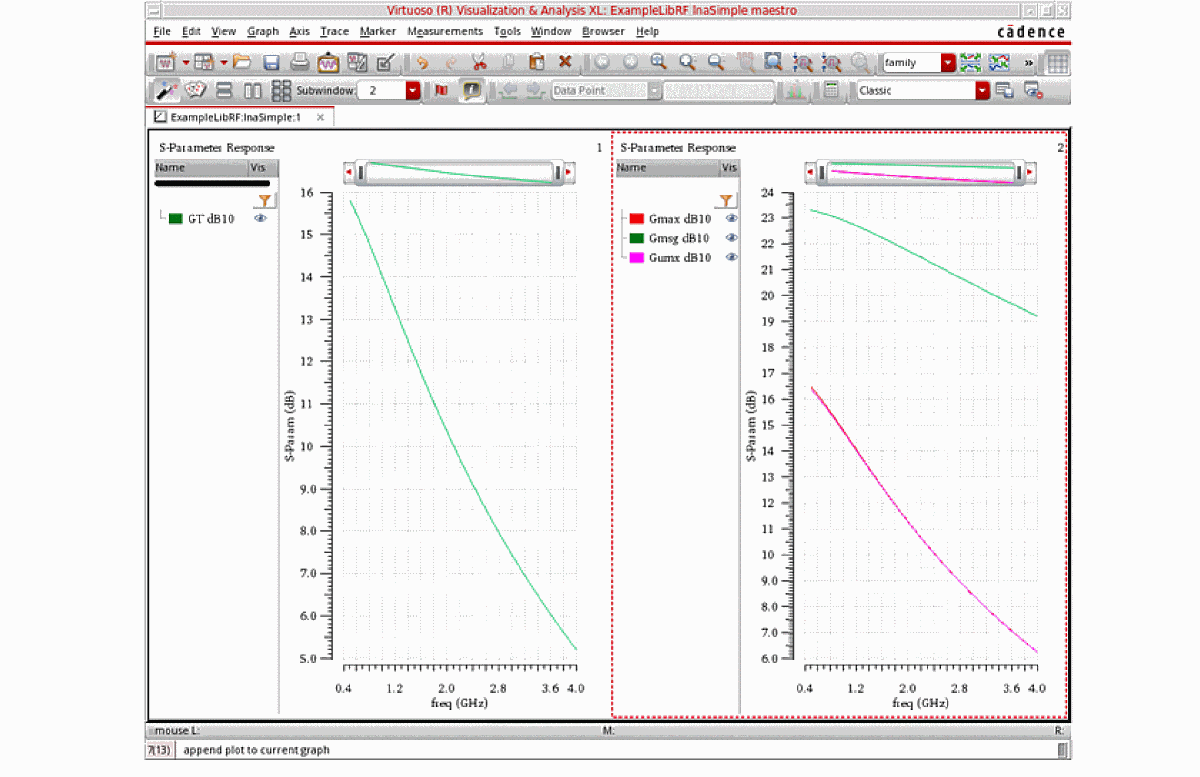Click the grid layout icon at far right

(1056, 62)
